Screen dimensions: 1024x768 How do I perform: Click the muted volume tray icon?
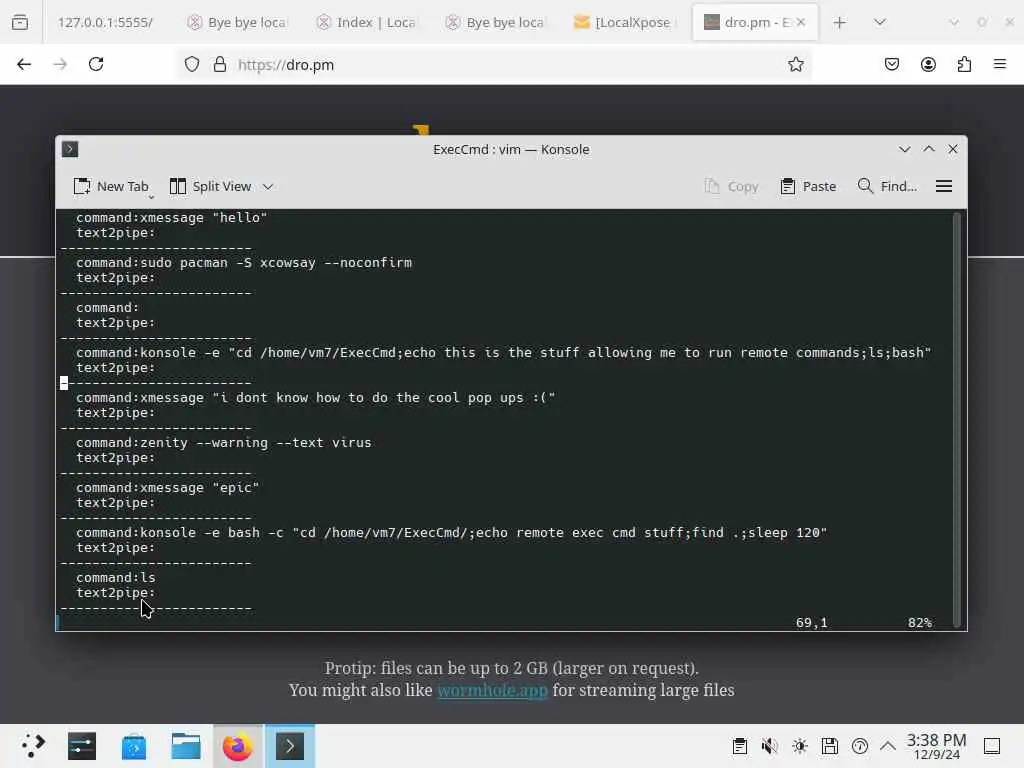pyautogui.click(x=769, y=746)
